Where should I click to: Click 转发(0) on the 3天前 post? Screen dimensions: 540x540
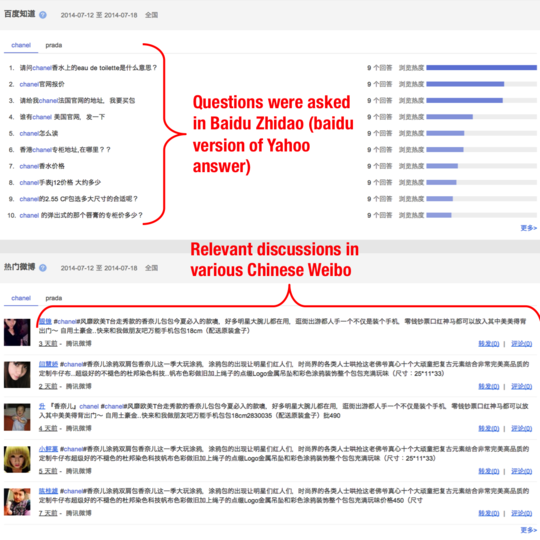[489, 344]
